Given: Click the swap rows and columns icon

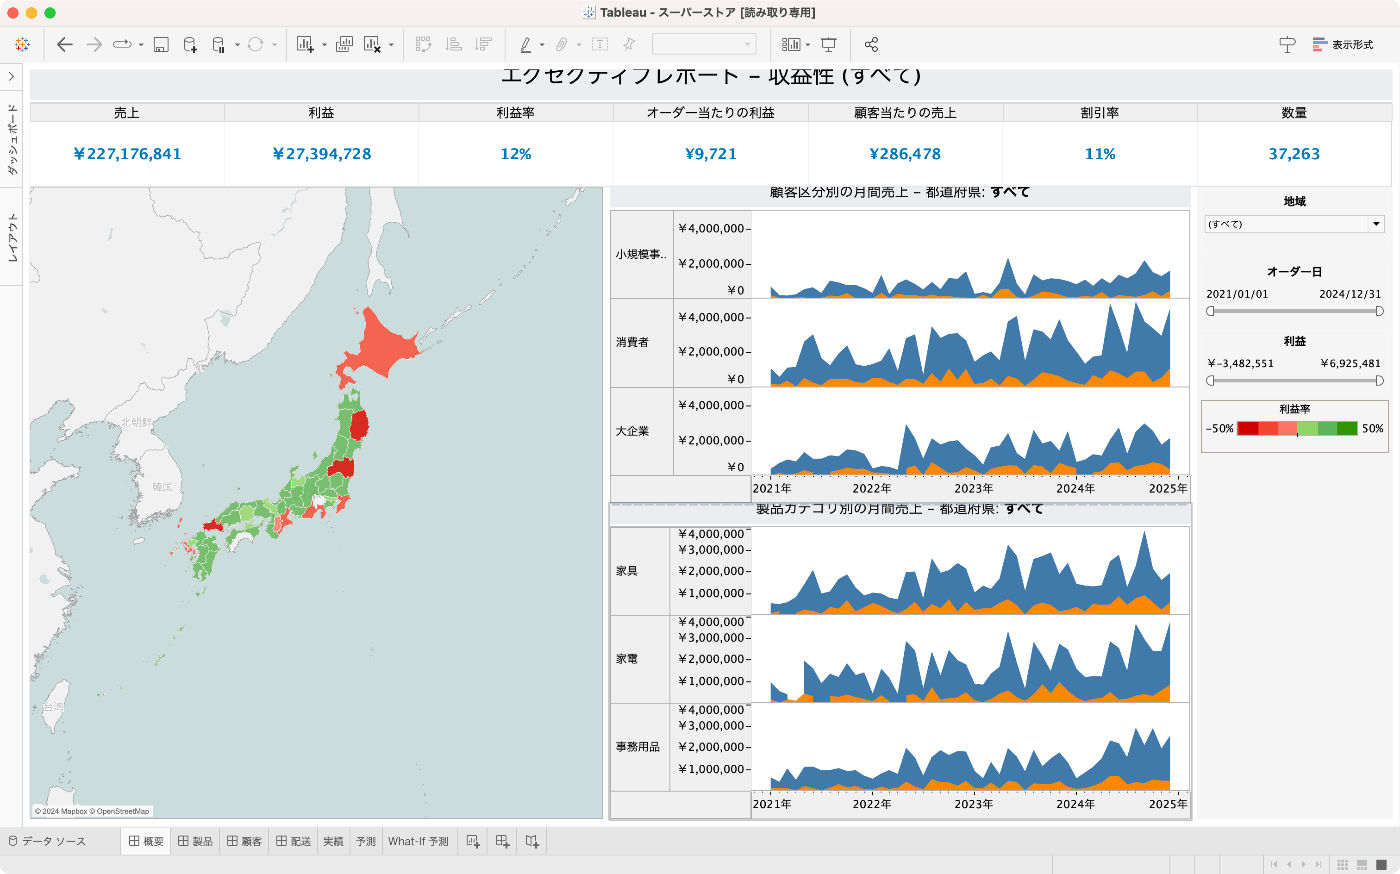Looking at the screenshot, I should pos(423,44).
